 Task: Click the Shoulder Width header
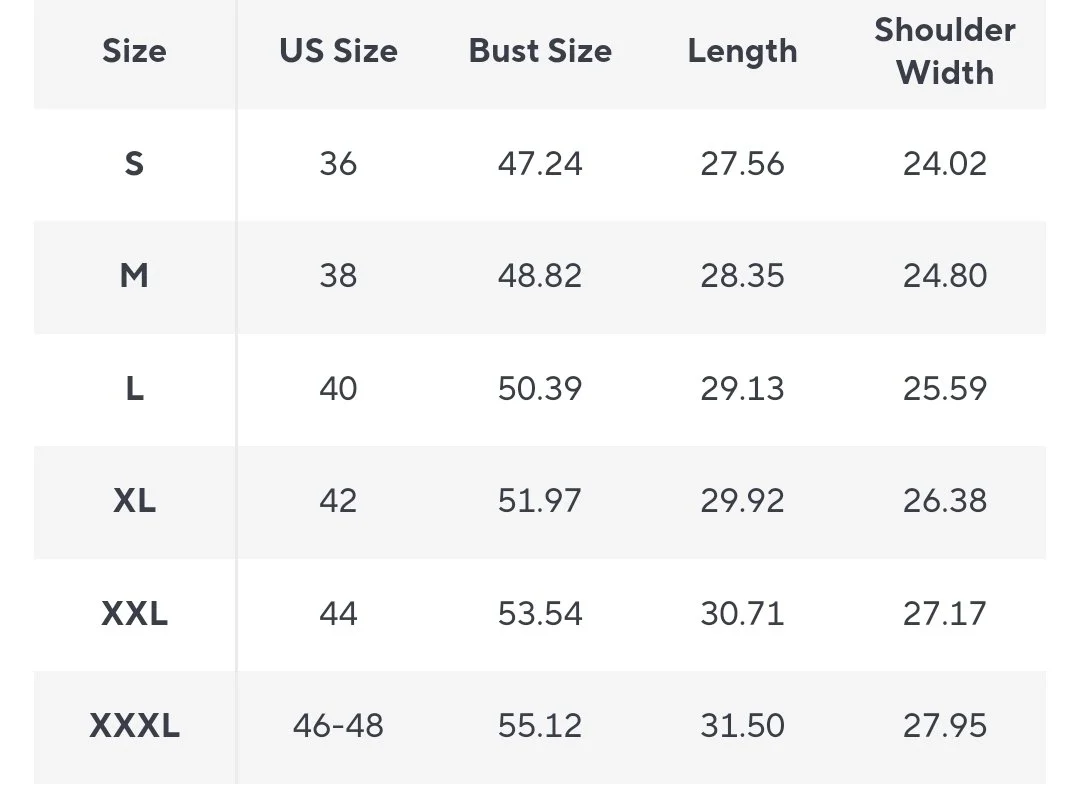pos(945,51)
